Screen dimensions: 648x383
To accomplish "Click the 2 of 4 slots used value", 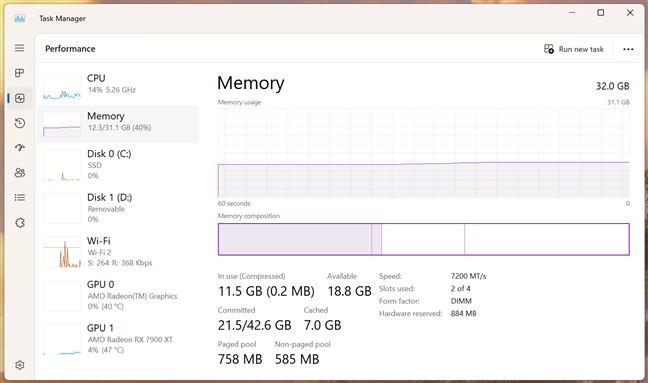I will (x=460, y=288).
